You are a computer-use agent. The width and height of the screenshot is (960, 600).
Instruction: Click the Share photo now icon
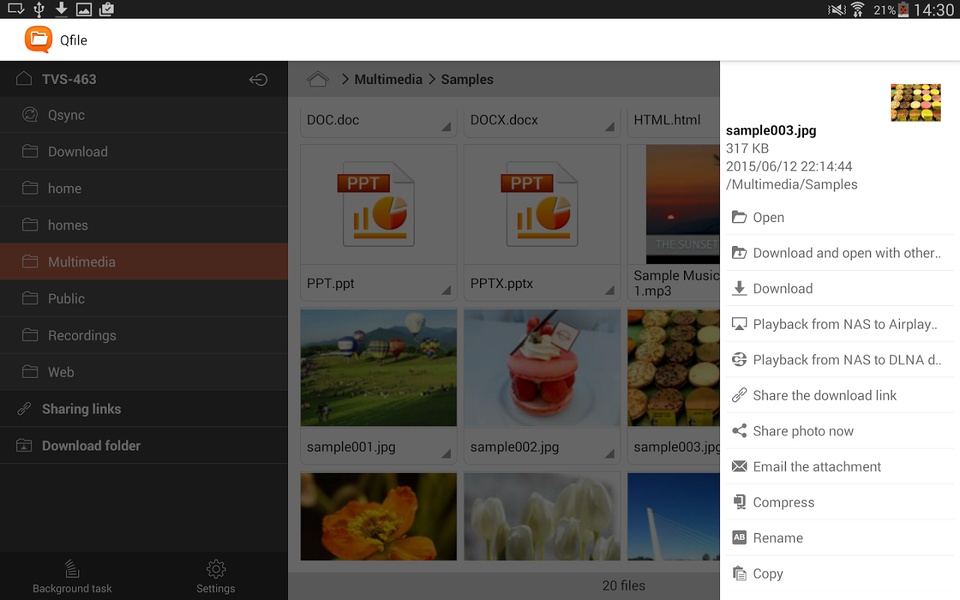point(740,430)
